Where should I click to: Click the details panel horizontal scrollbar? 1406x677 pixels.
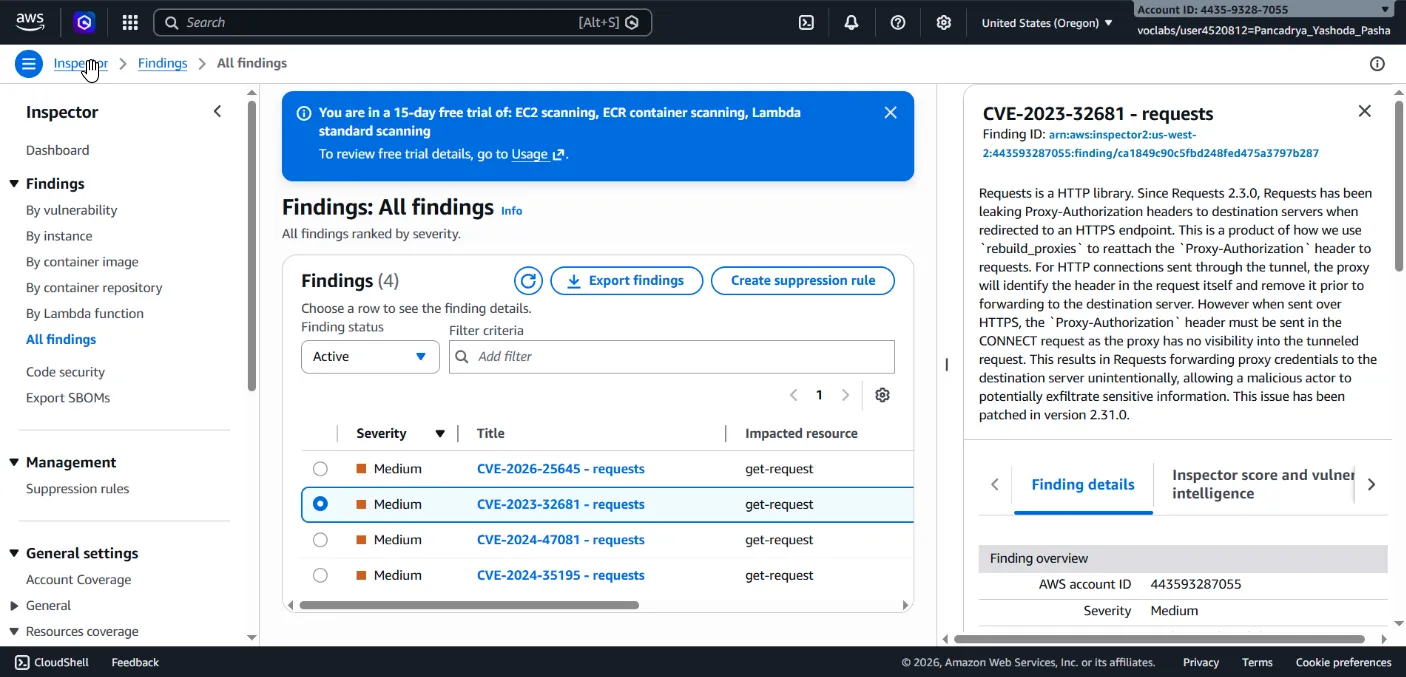1159,639
